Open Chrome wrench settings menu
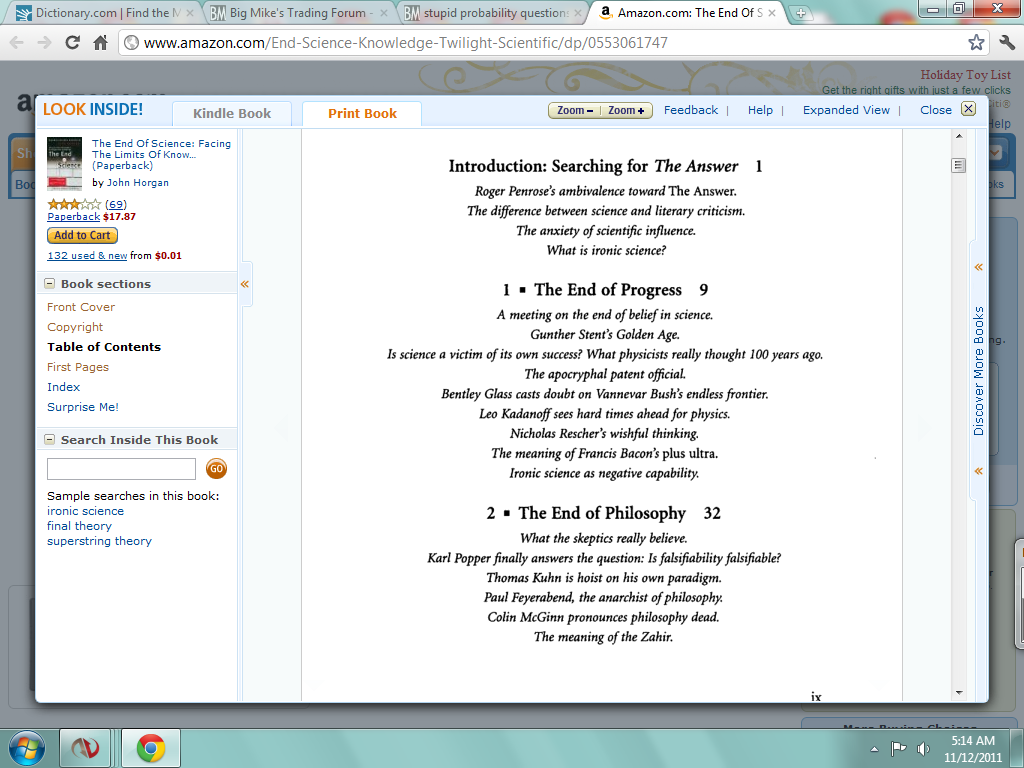 point(1007,43)
